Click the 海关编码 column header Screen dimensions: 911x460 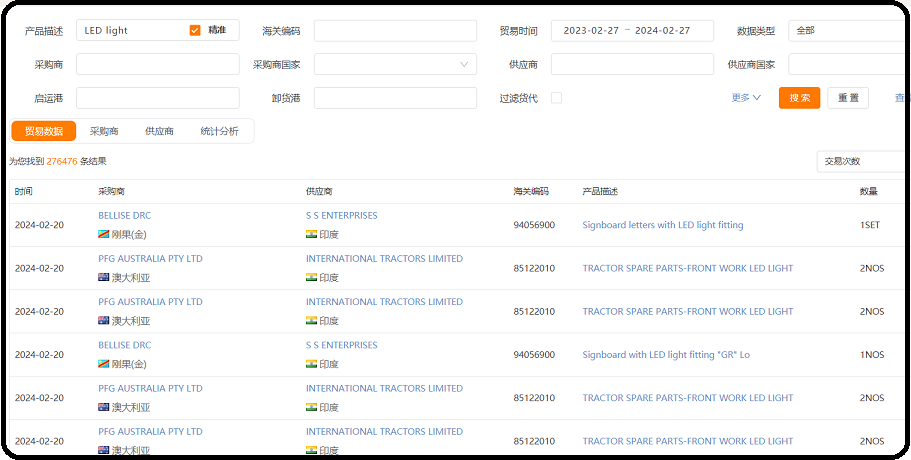pyautogui.click(x=531, y=192)
